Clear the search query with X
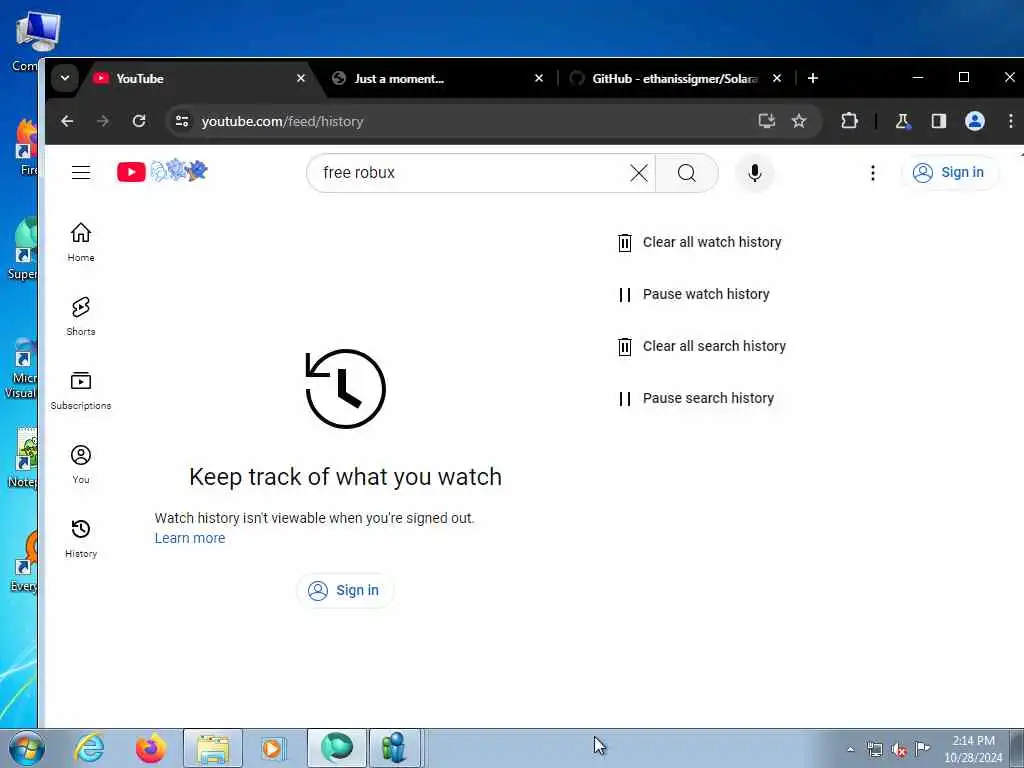1024x768 pixels. (x=639, y=172)
